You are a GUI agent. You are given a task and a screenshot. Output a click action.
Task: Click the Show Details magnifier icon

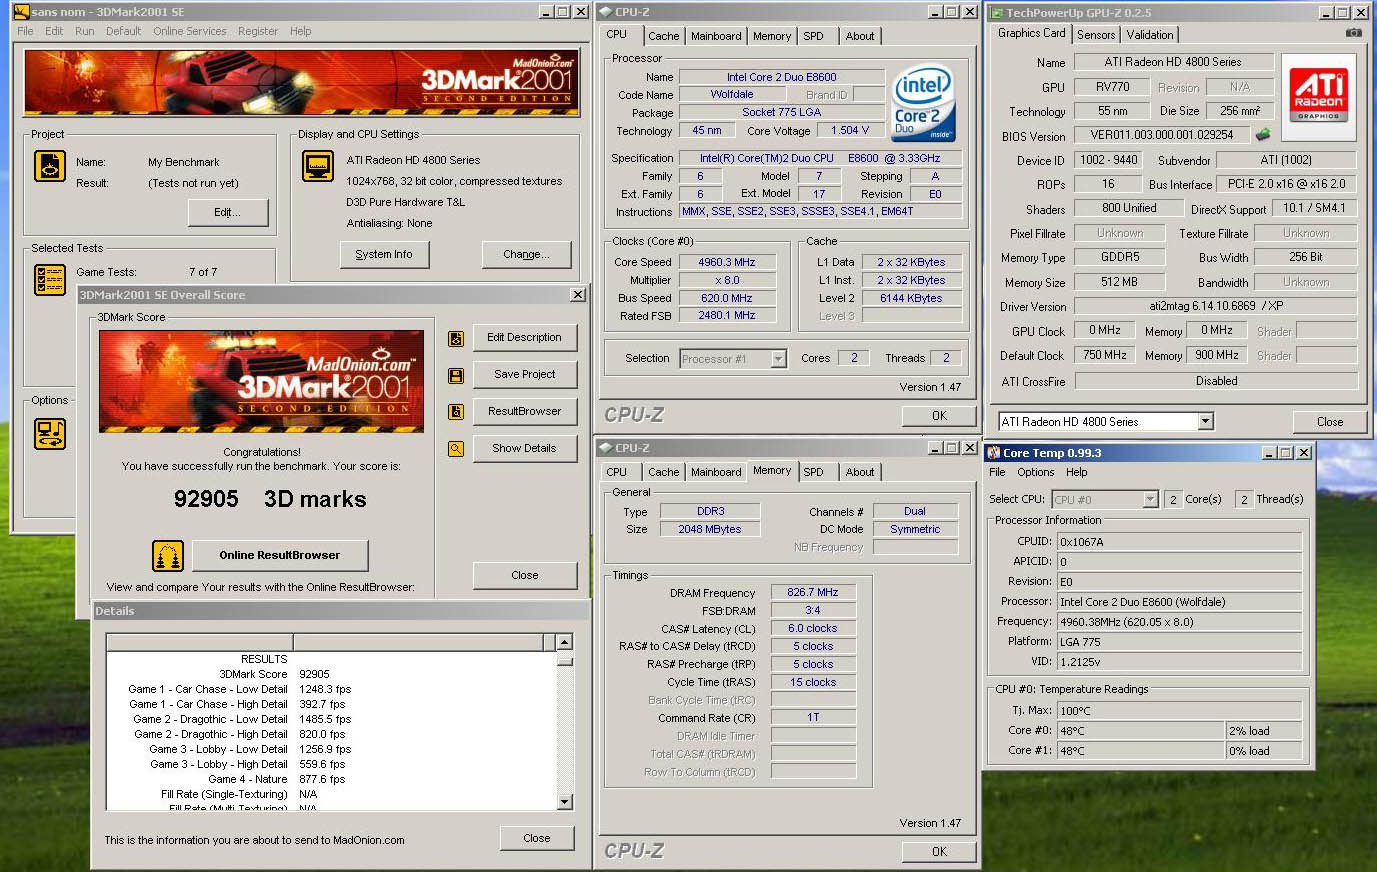(x=456, y=449)
